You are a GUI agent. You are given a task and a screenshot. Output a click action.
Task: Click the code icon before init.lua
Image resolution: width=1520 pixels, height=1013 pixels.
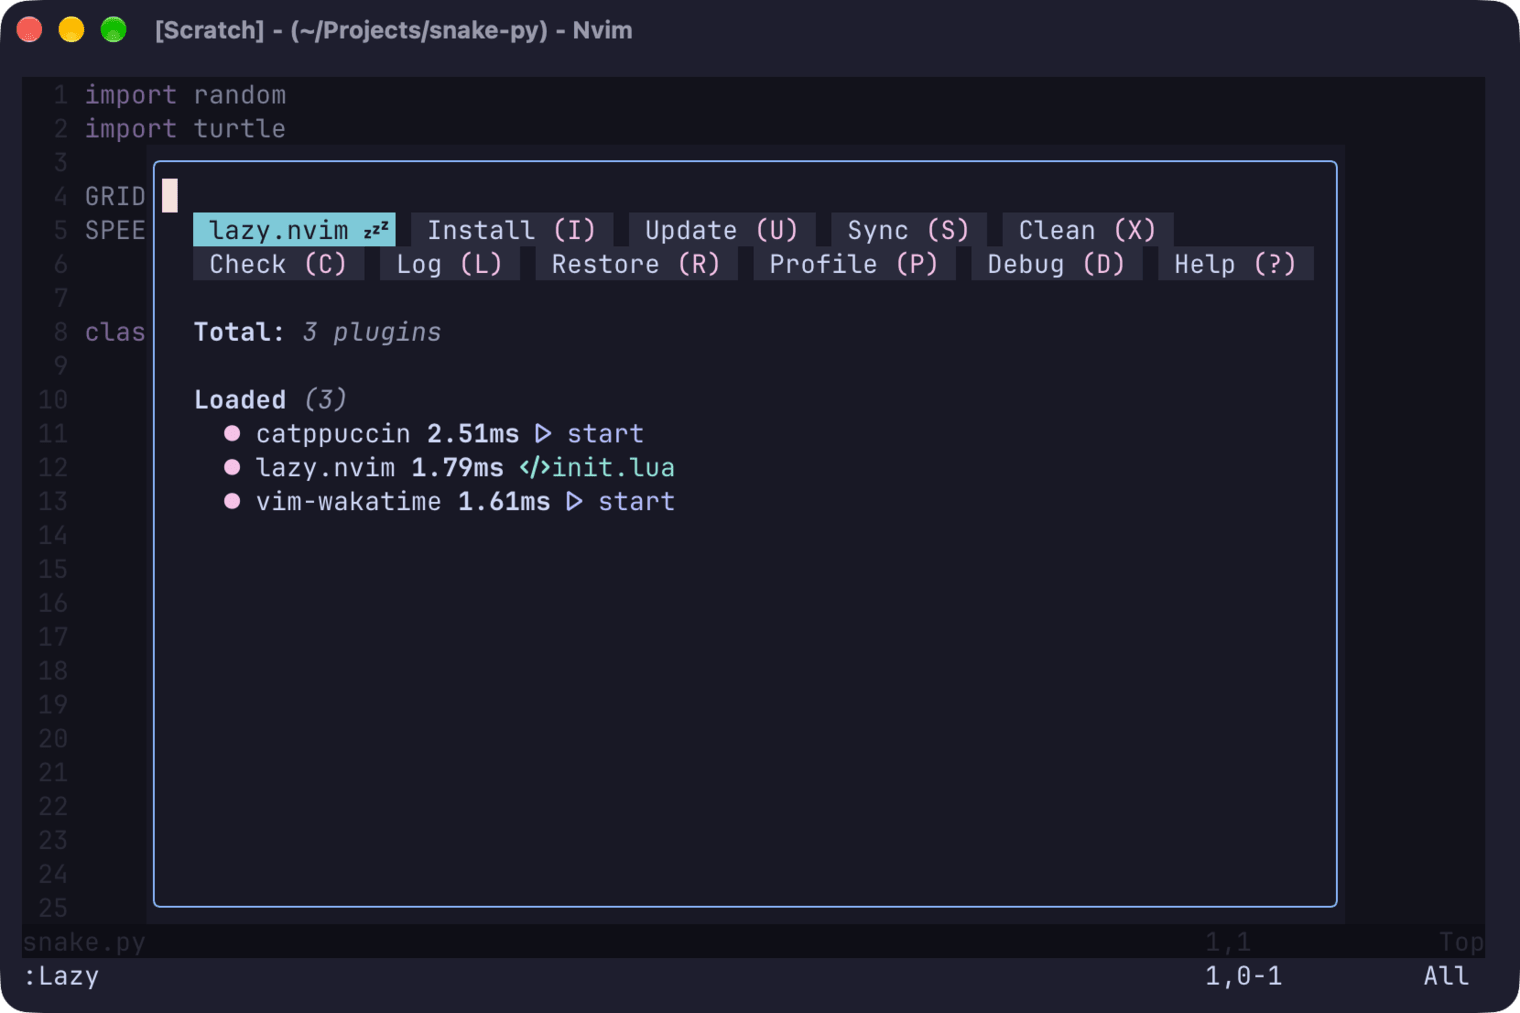coord(534,467)
